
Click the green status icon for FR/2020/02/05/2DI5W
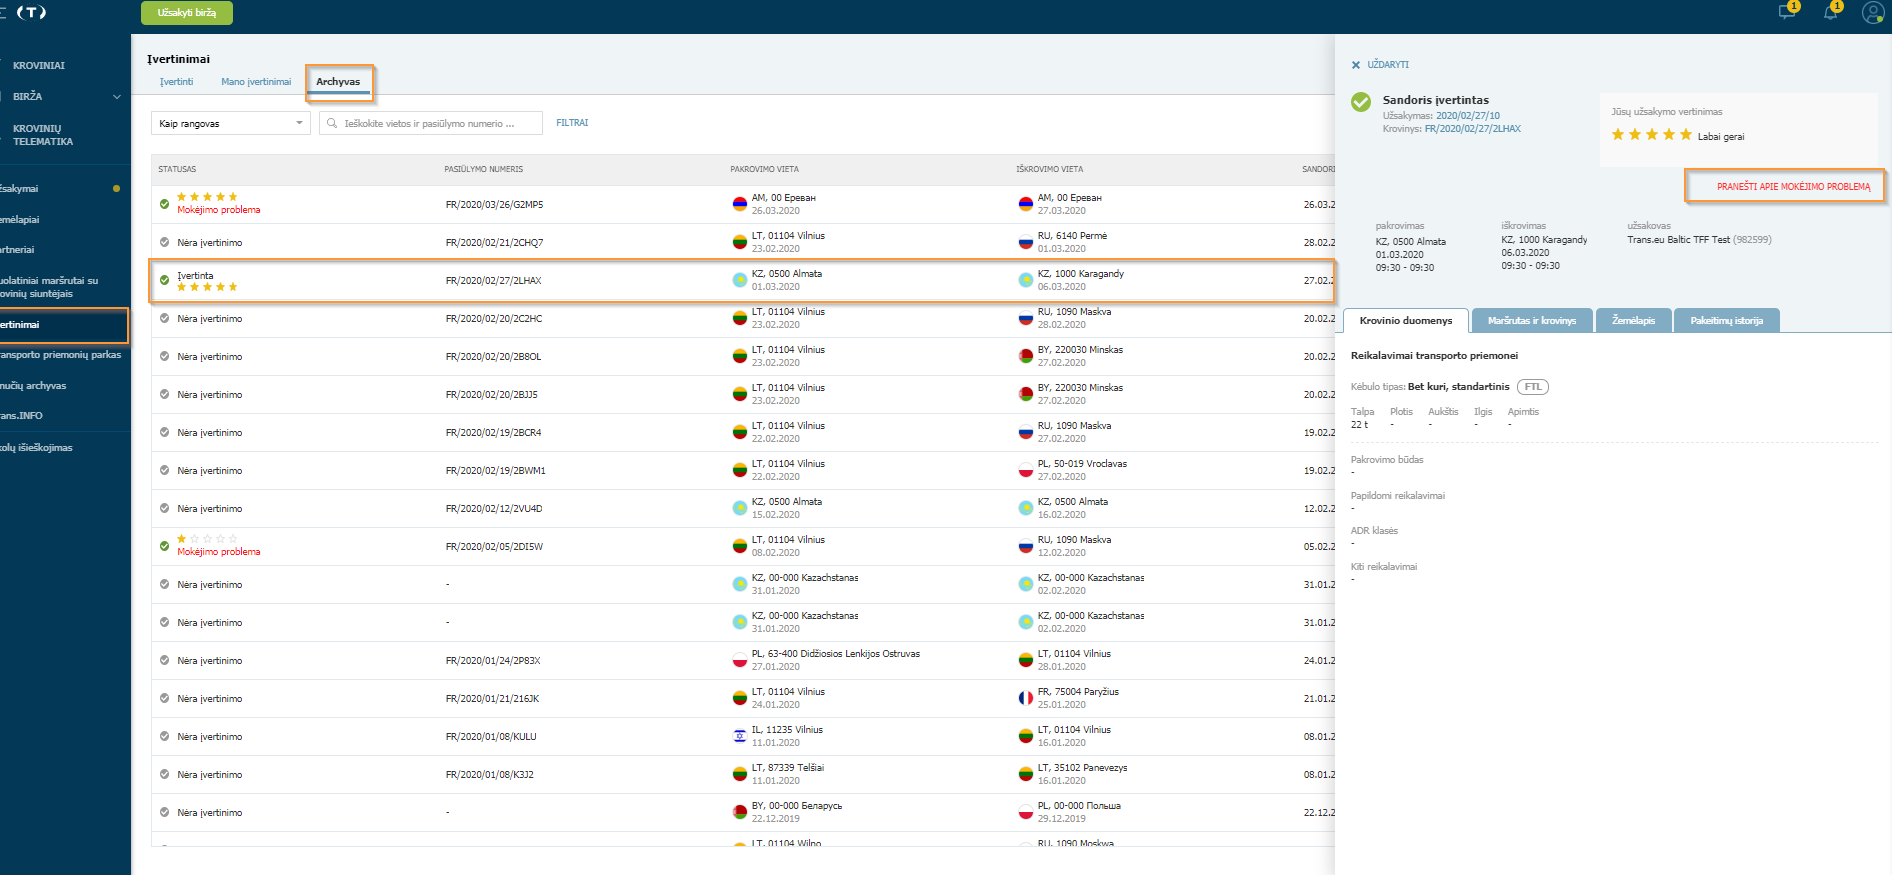pyautogui.click(x=164, y=546)
